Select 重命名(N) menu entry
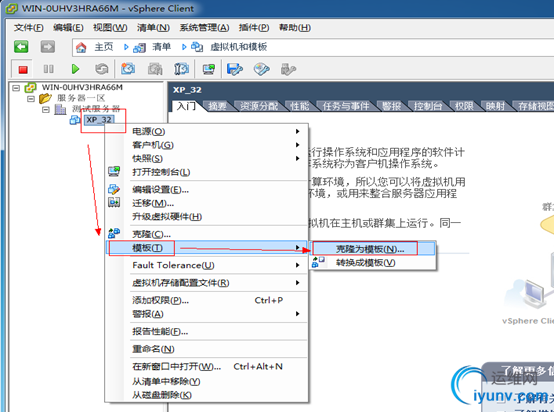 click(x=206, y=349)
